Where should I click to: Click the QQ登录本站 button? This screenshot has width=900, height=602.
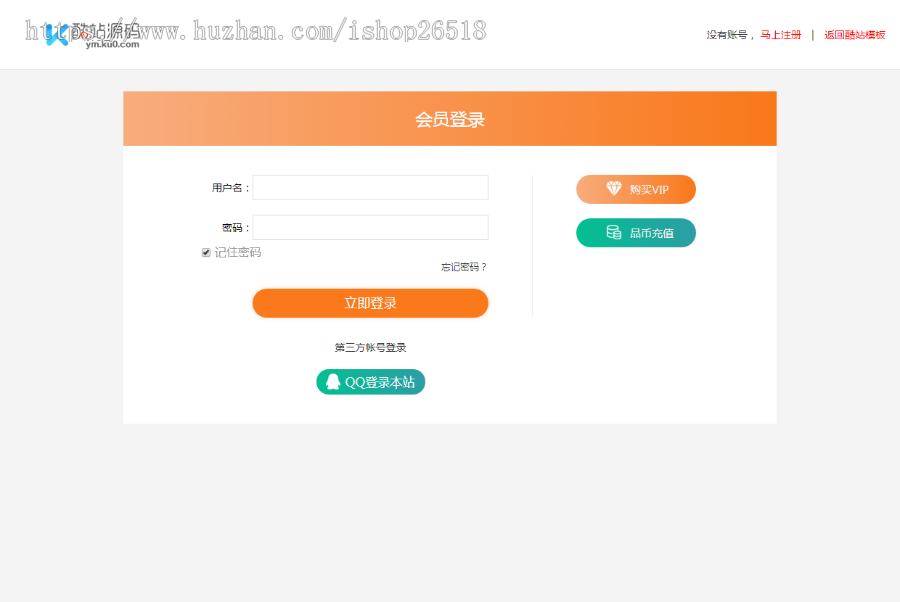coord(371,382)
